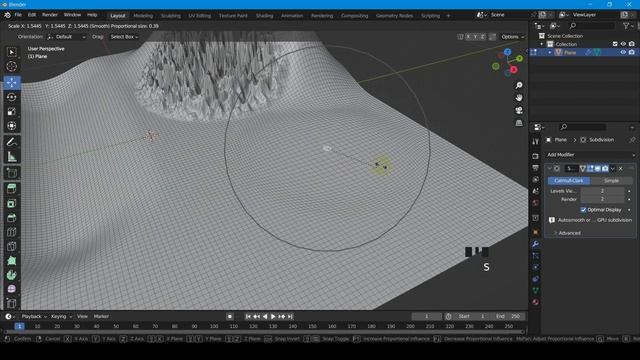Open the Keying dropdown in timeline
Screen dimensions: 640x360
pyautogui.click(x=61, y=316)
